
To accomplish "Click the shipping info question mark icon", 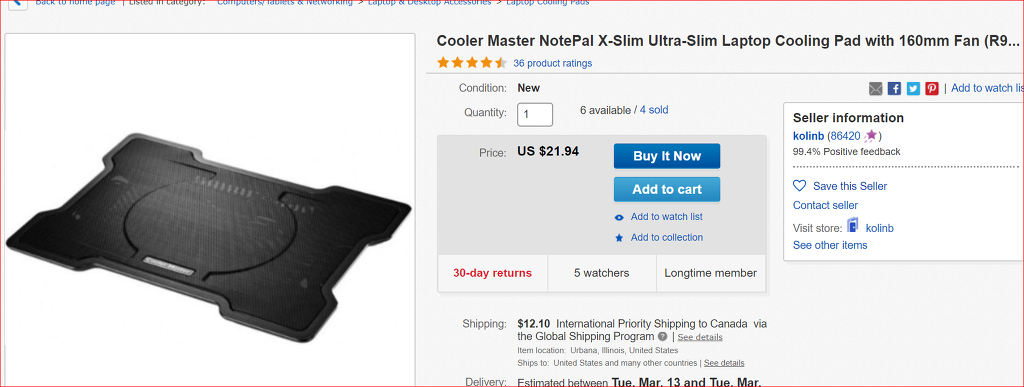I will [x=662, y=337].
